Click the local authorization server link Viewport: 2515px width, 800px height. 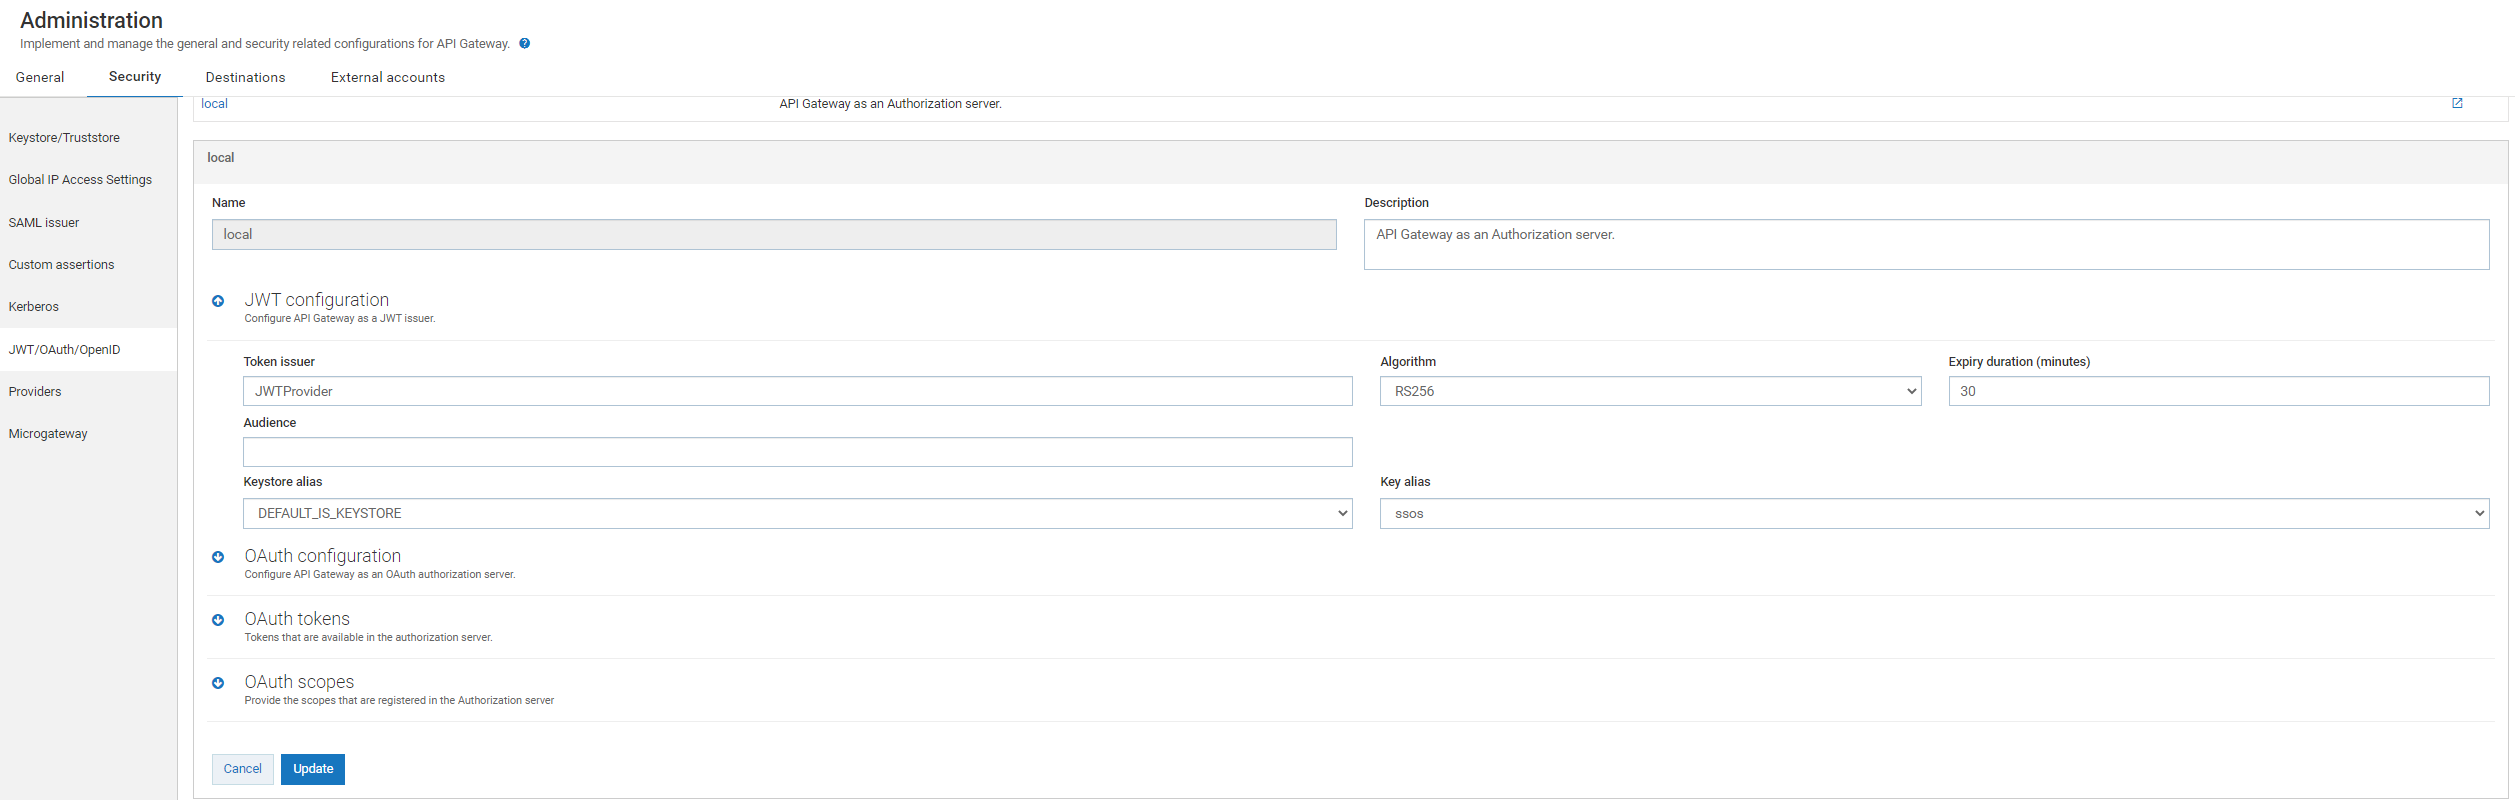[214, 104]
